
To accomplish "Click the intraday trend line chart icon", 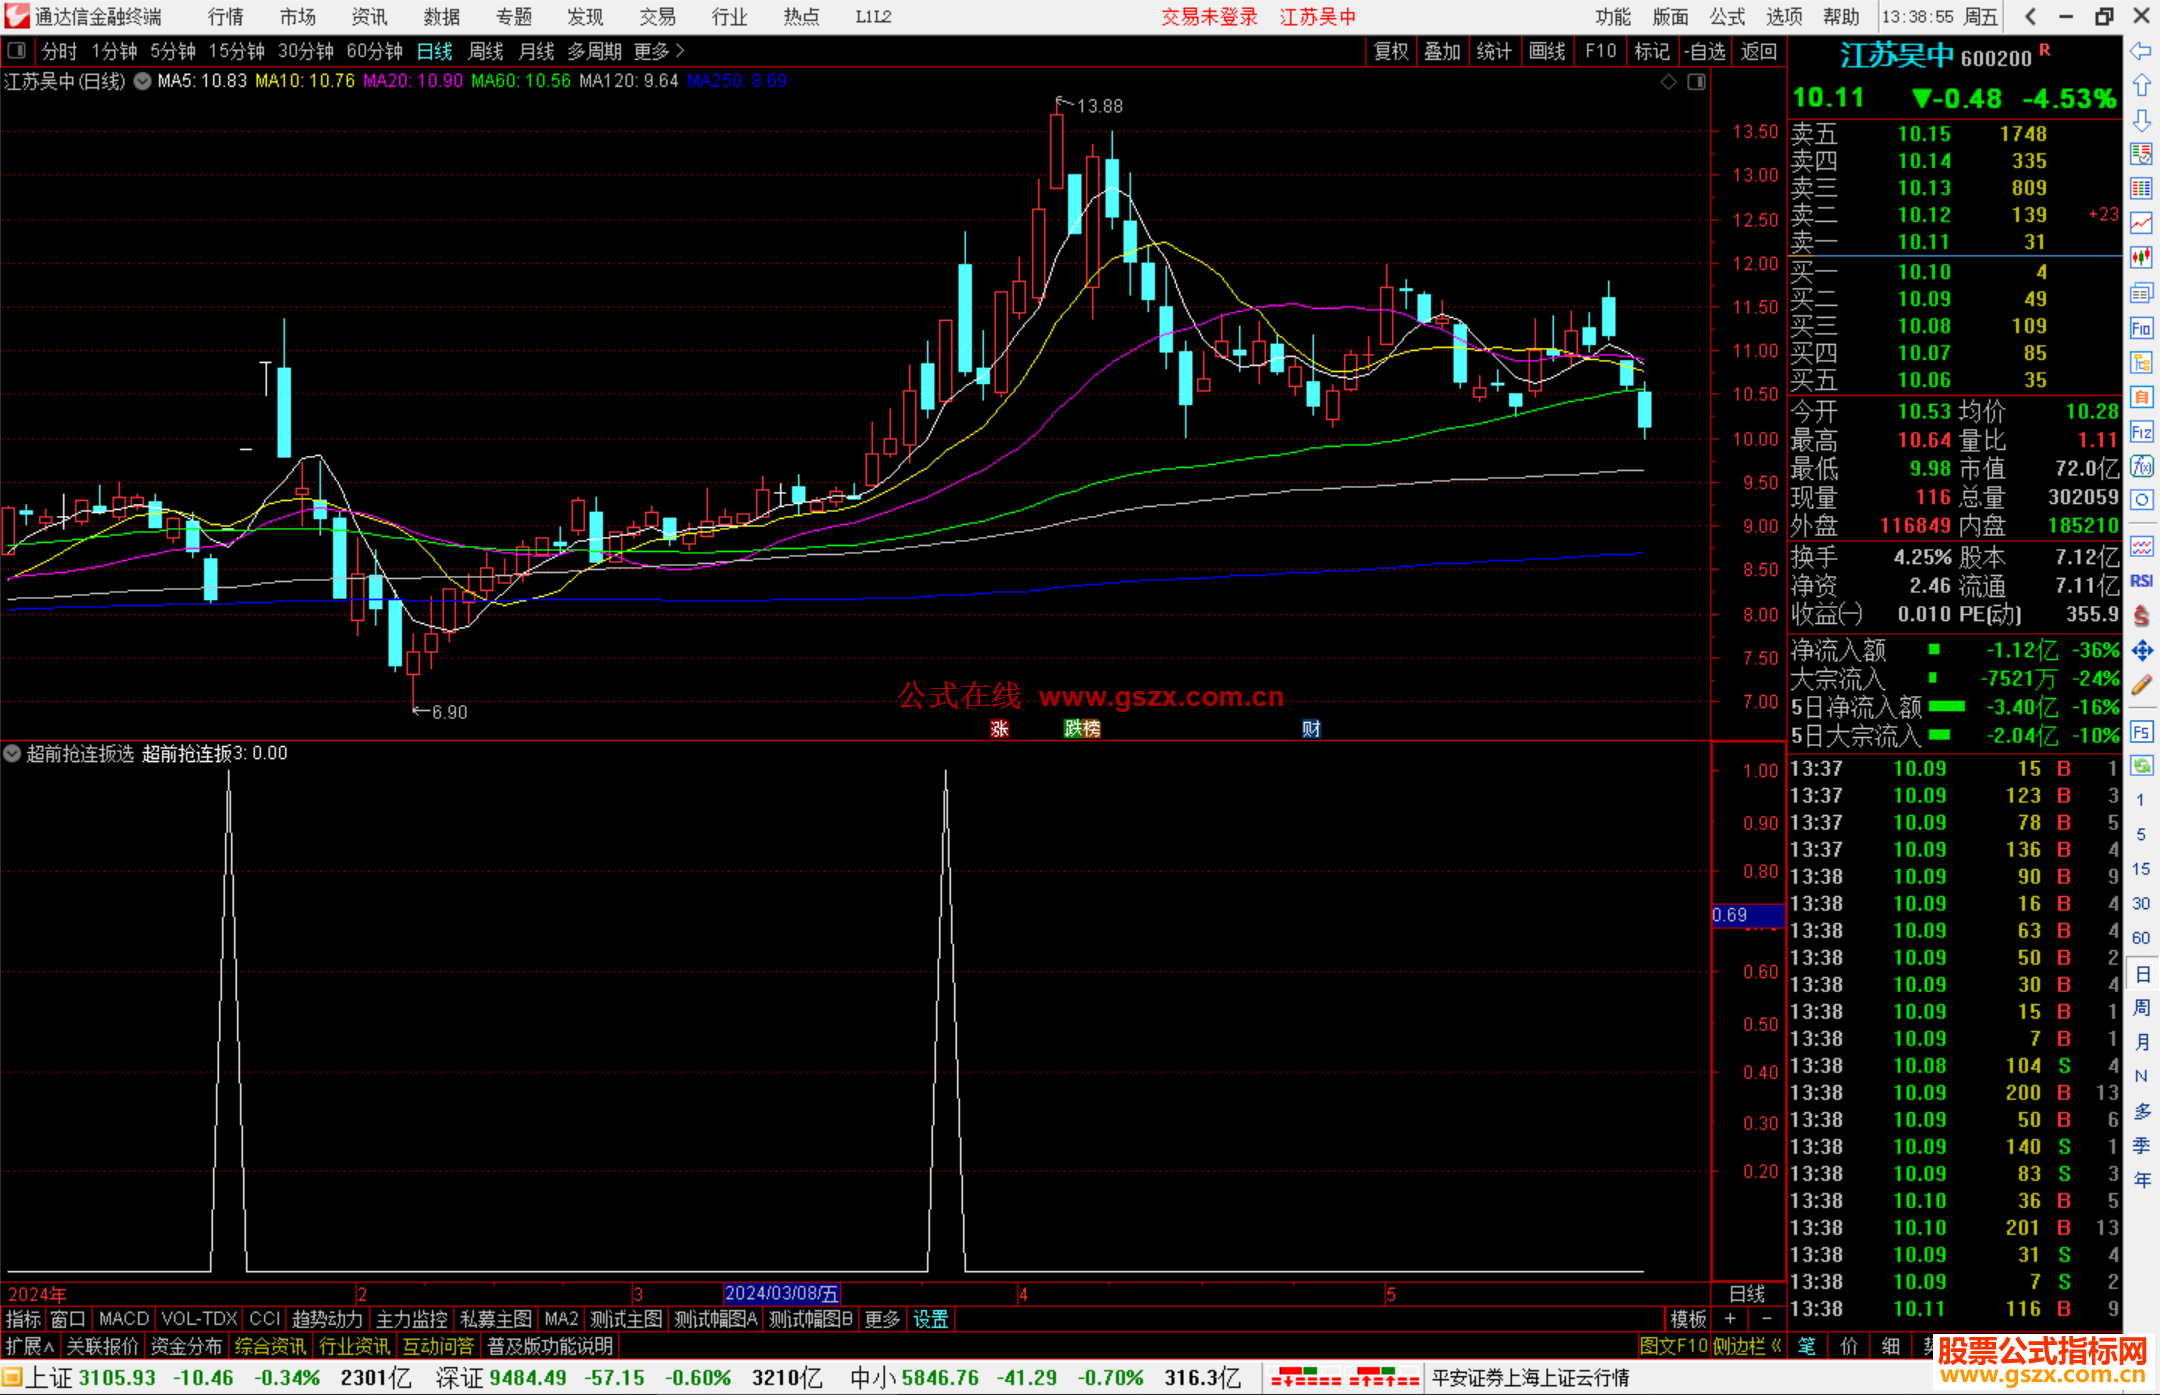I will (x=2141, y=223).
